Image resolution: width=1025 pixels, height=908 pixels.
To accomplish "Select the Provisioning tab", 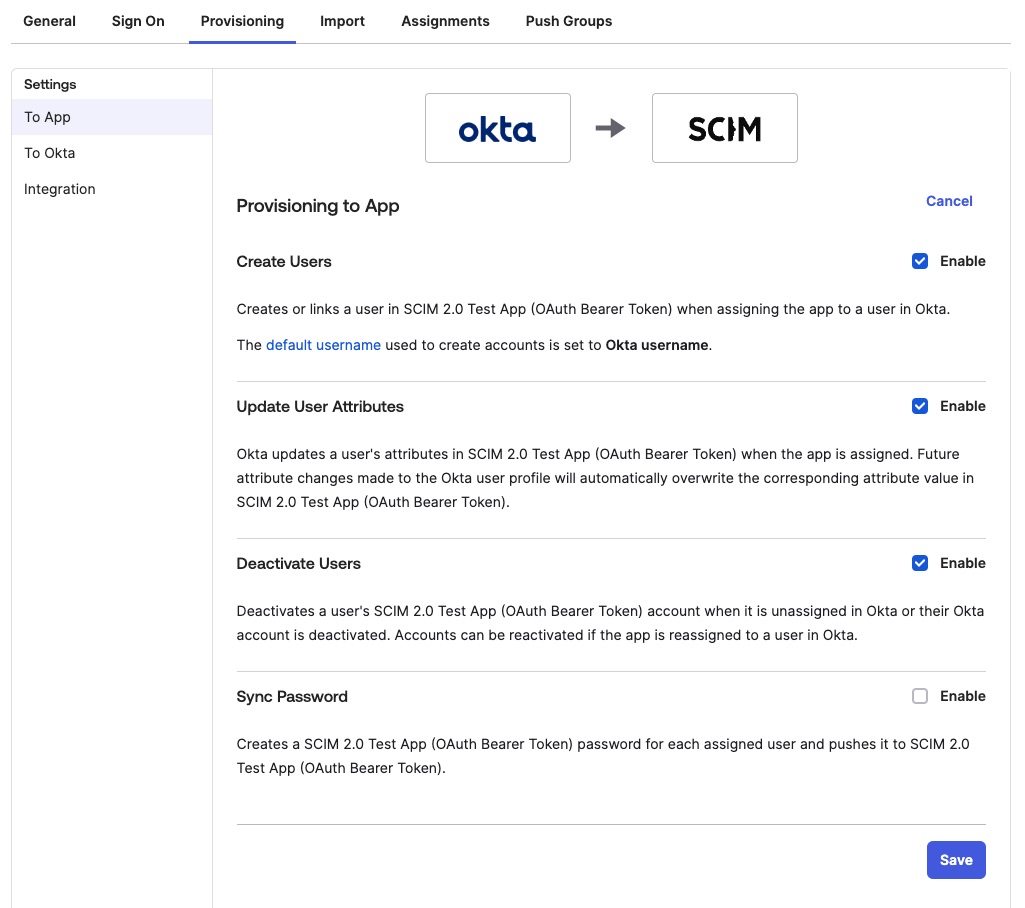I will (242, 21).
